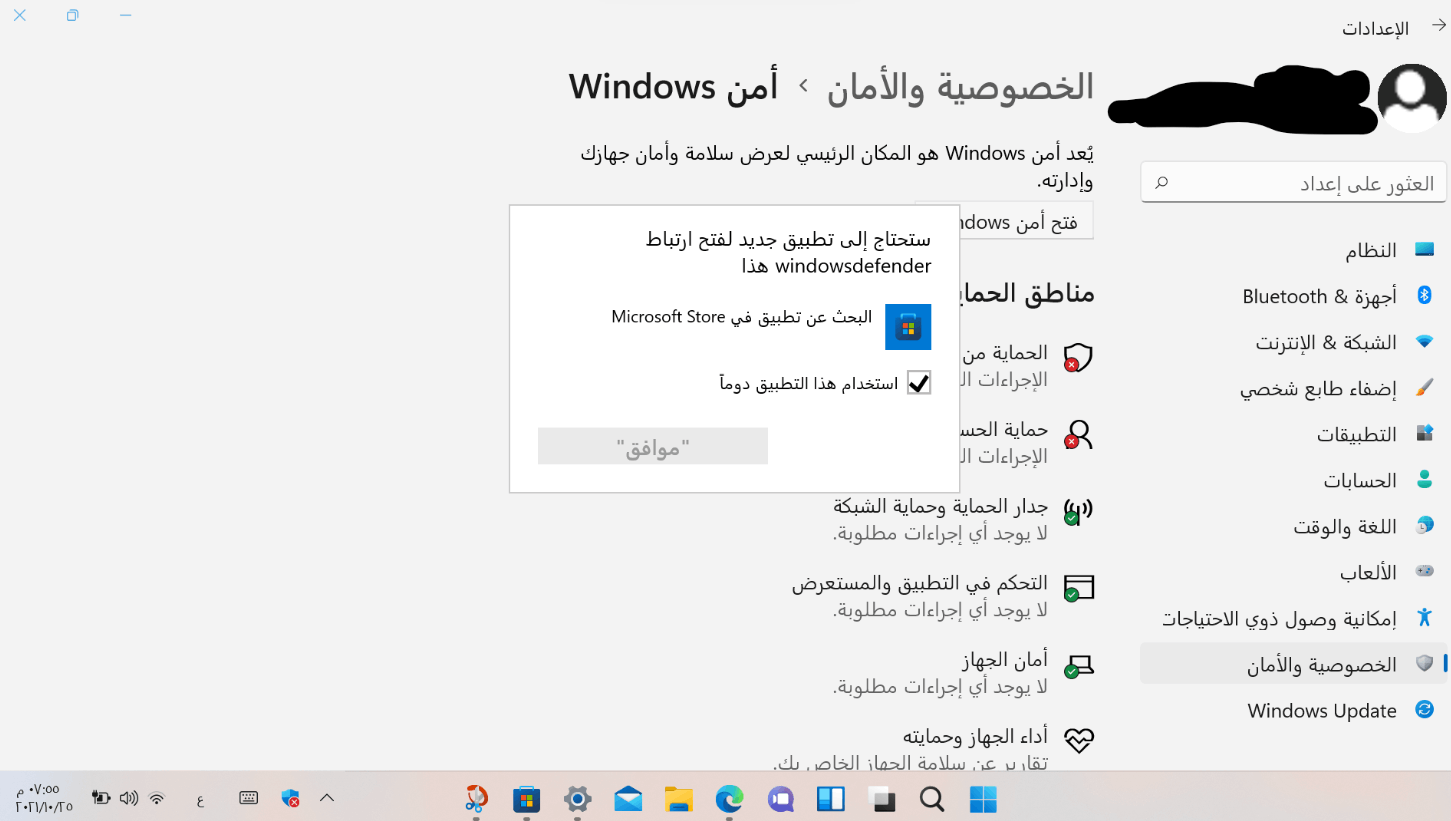The width and height of the screenshot is (1451, 821).
Task: Click the firewall network signal icon
Action: 1078,511
